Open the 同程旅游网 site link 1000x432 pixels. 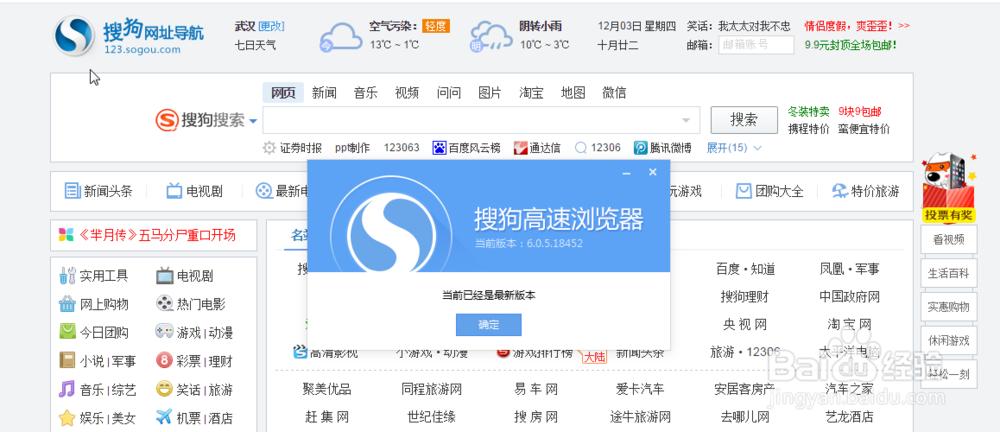coord(432,389)
